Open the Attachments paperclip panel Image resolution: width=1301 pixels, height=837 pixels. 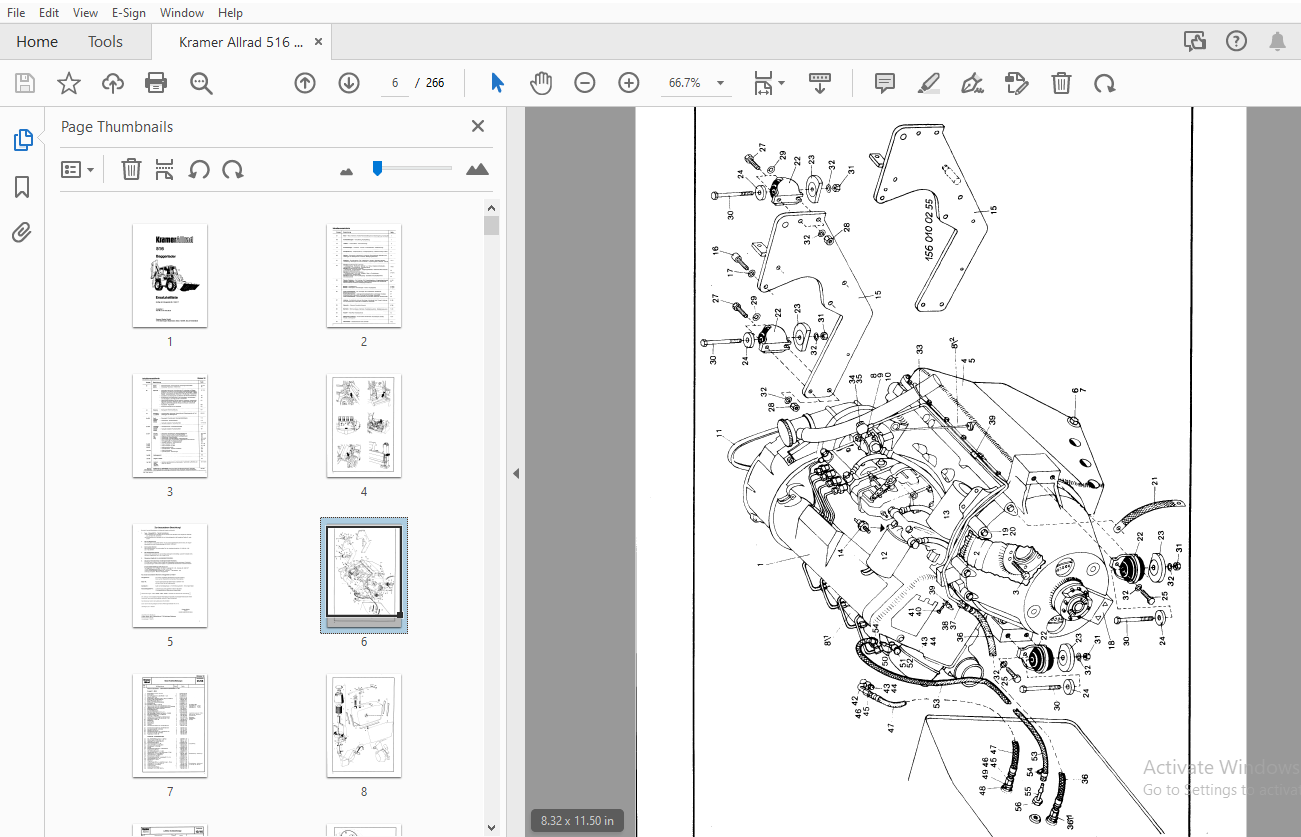pyautogui.click(x=22, y=233)
